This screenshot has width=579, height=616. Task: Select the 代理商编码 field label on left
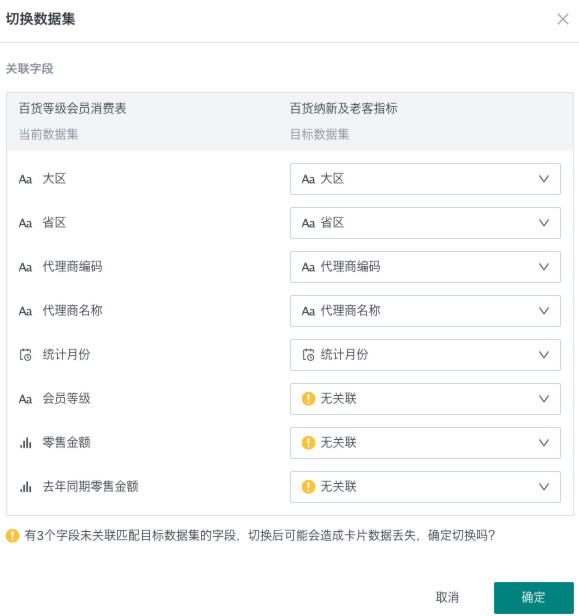click(x=72, y=267)
